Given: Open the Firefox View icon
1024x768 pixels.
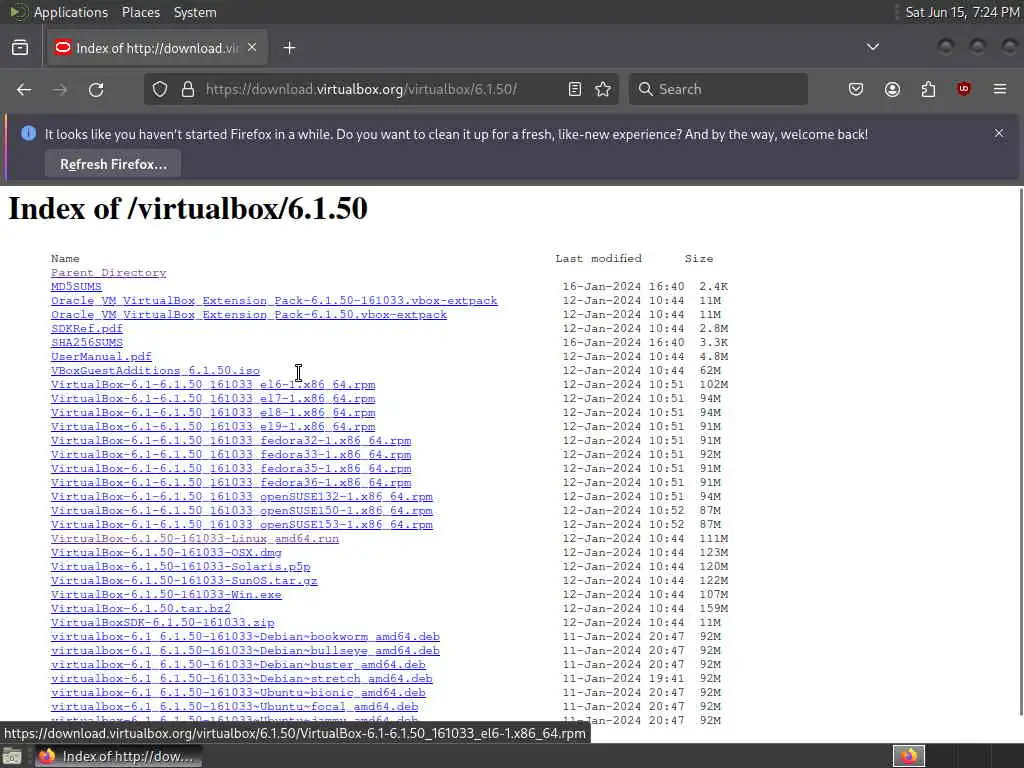Looking at the screenshot, I should click(x=20, y=48).
